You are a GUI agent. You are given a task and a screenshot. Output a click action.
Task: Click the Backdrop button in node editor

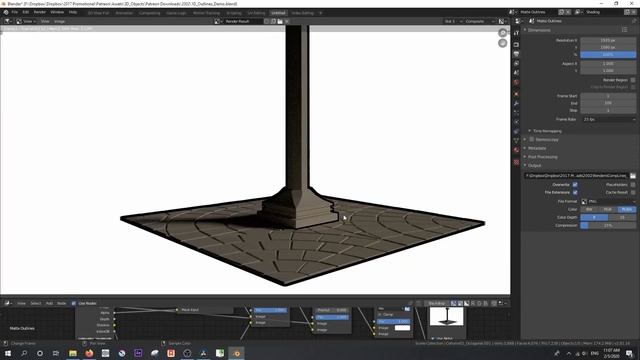click(436, 303)
